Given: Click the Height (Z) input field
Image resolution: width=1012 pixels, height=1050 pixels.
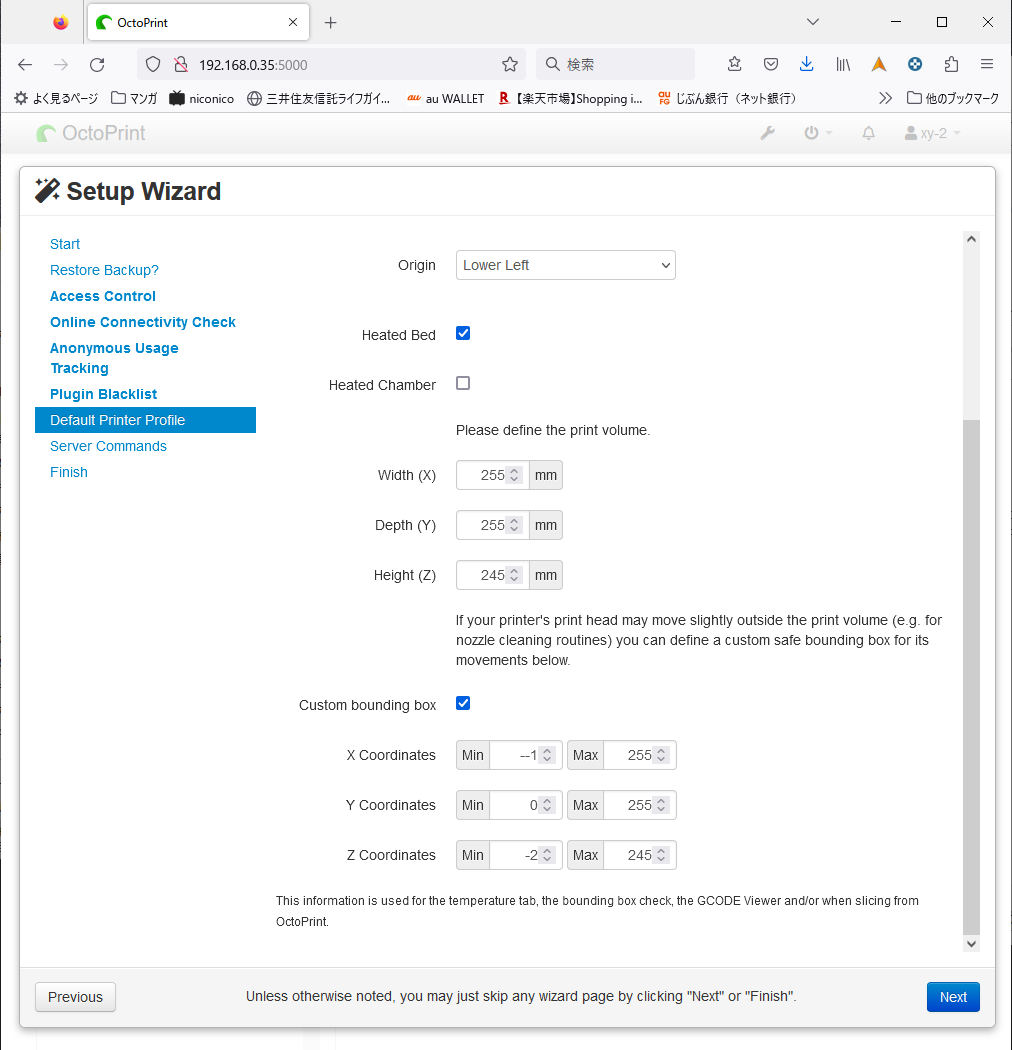Looking at the screenshot, I should (x=492, y=575).
